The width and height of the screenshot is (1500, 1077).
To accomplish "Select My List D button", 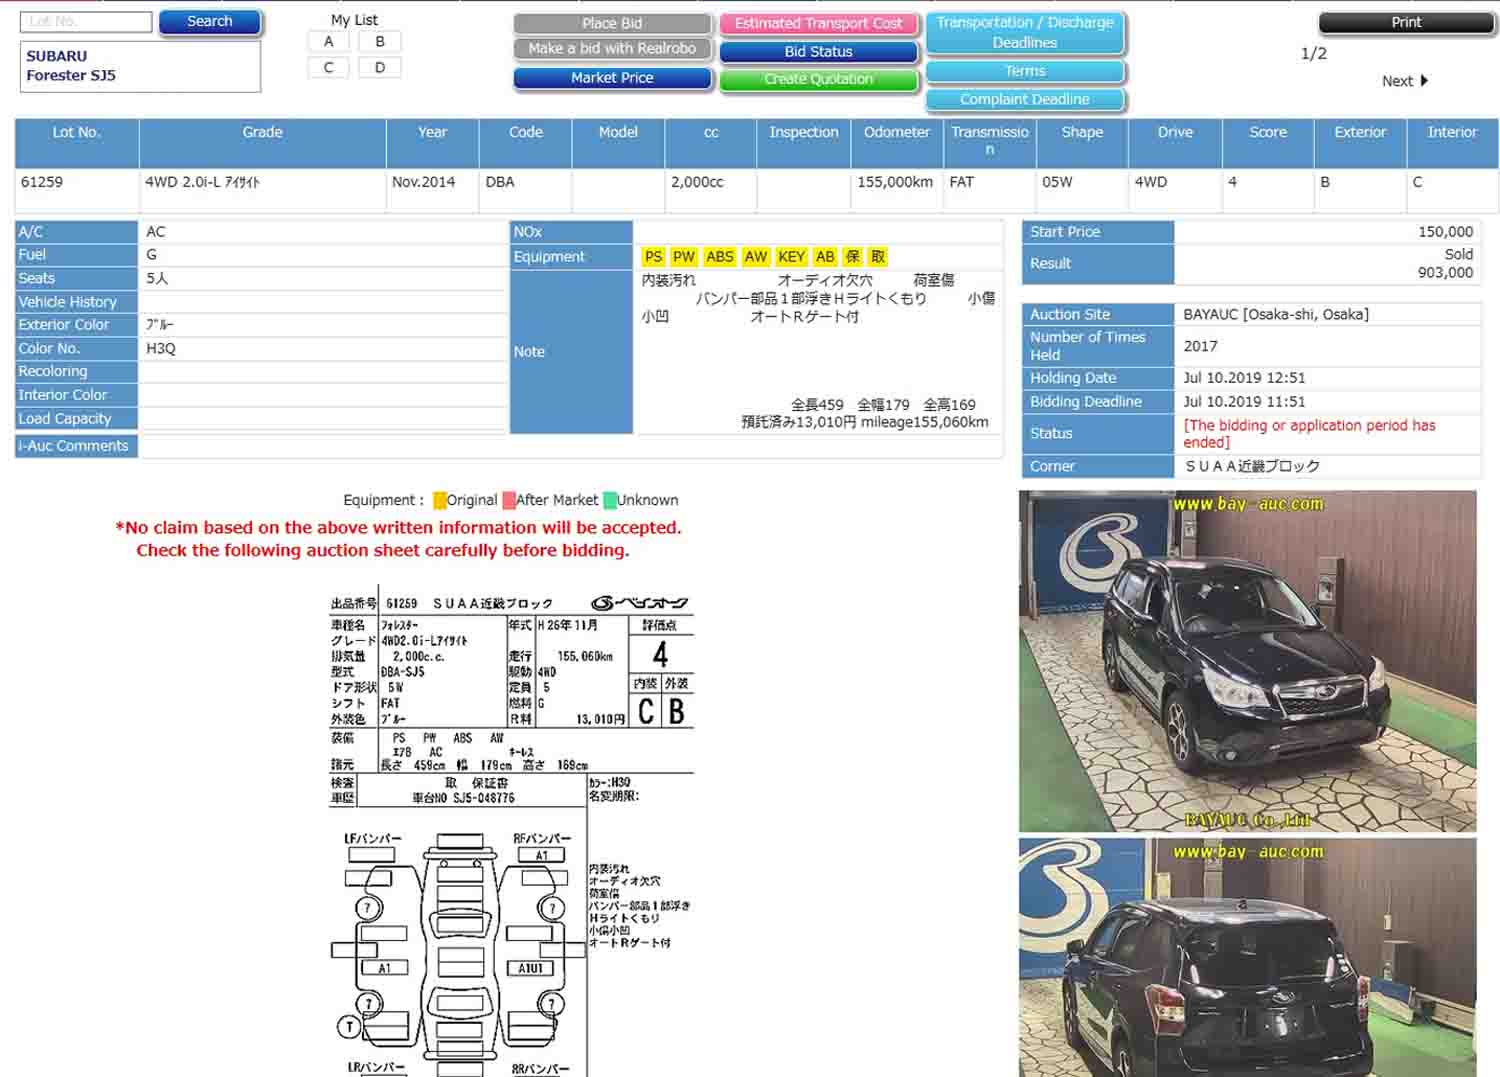I will coord(380,67).
